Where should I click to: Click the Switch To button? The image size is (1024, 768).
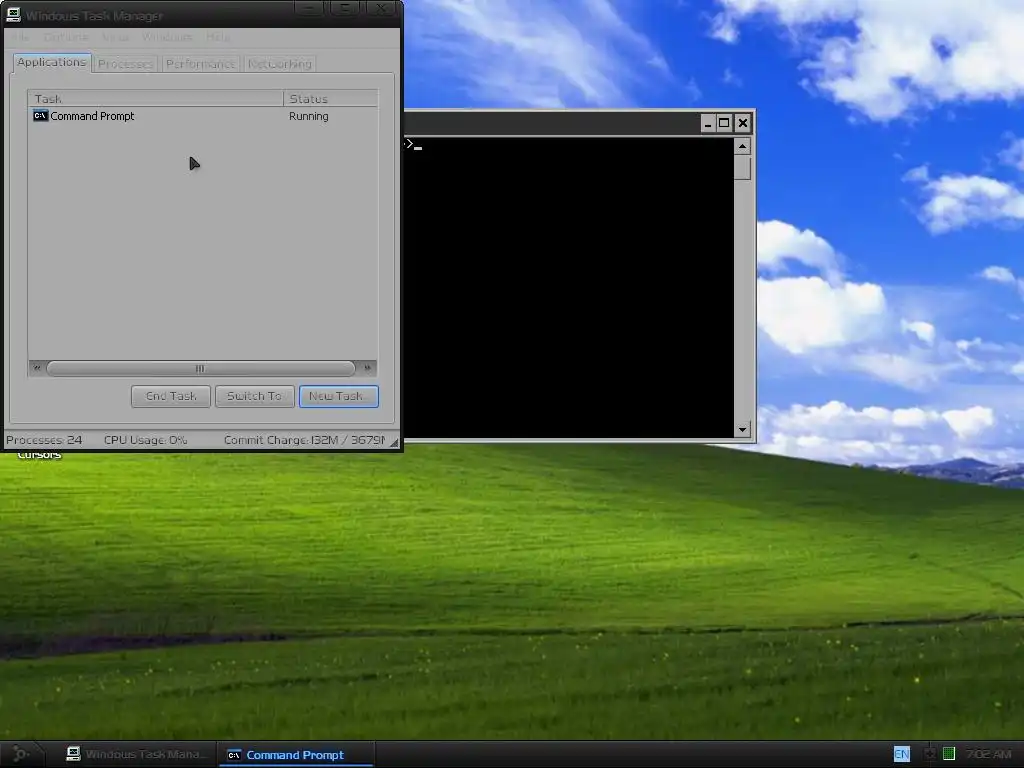point(254,396)
